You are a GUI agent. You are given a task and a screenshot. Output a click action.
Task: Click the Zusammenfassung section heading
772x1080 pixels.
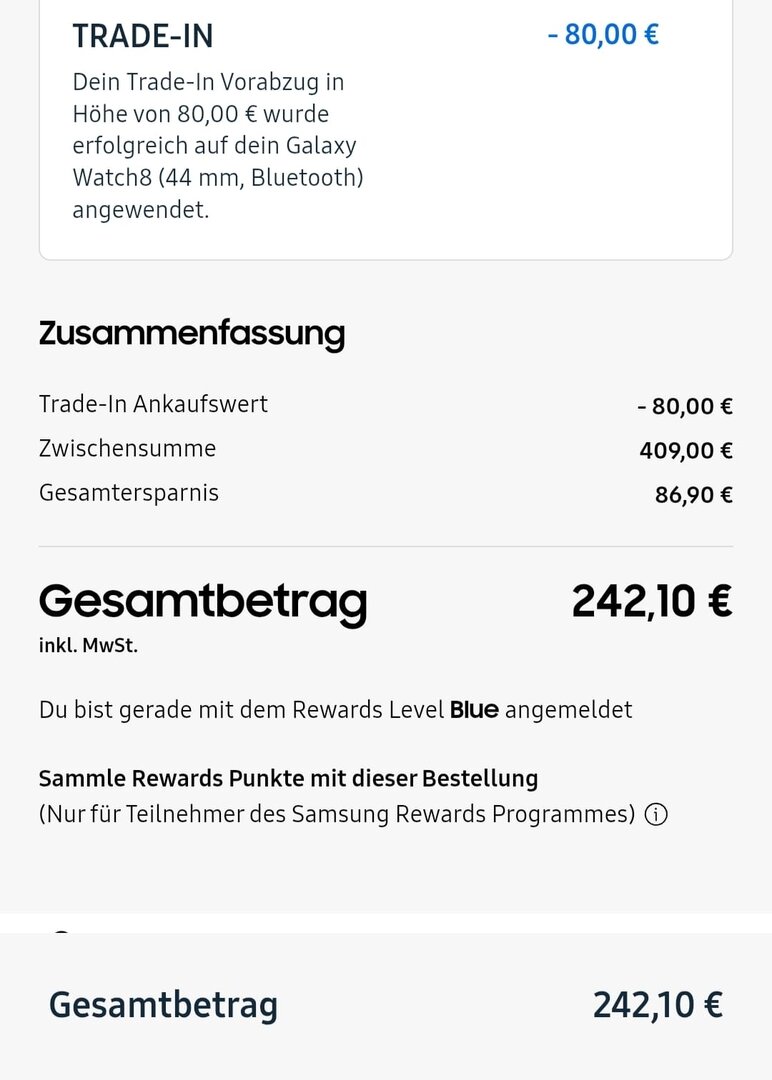point(191,333)
